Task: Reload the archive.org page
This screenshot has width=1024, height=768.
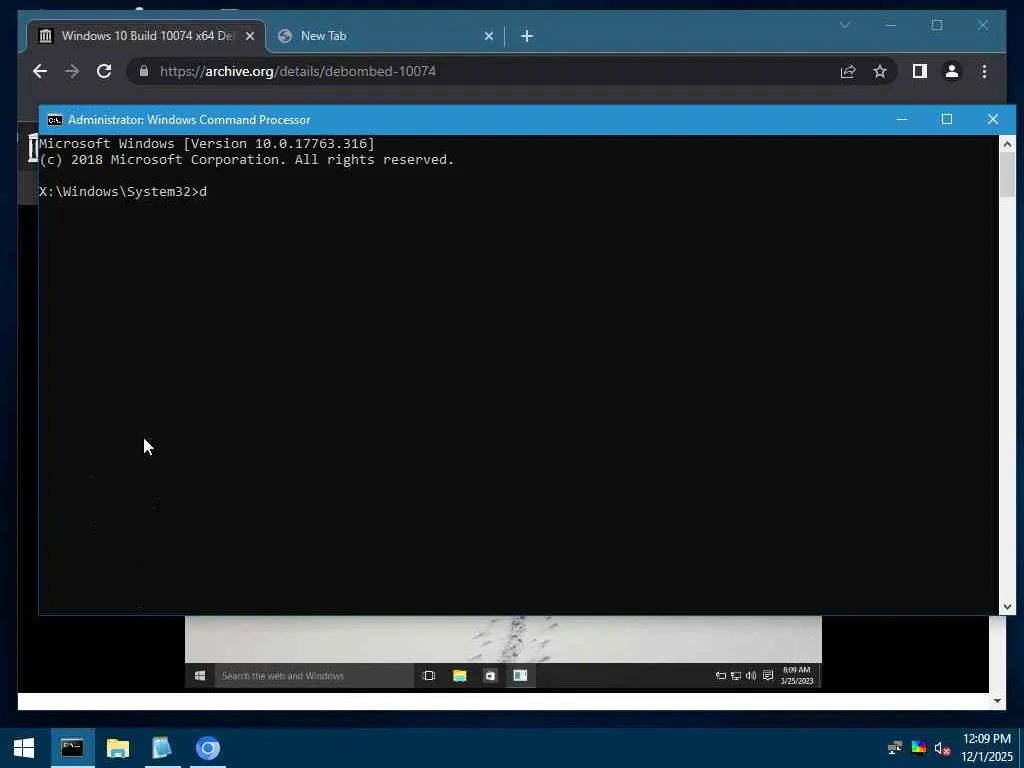Action: [x=104, y=71]
